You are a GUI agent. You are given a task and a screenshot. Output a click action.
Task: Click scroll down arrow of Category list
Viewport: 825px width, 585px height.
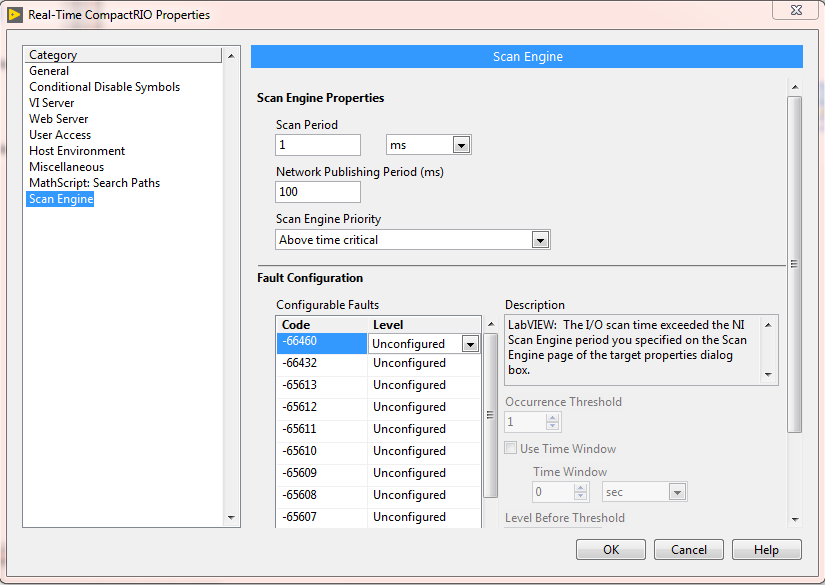tap(231, 518)
